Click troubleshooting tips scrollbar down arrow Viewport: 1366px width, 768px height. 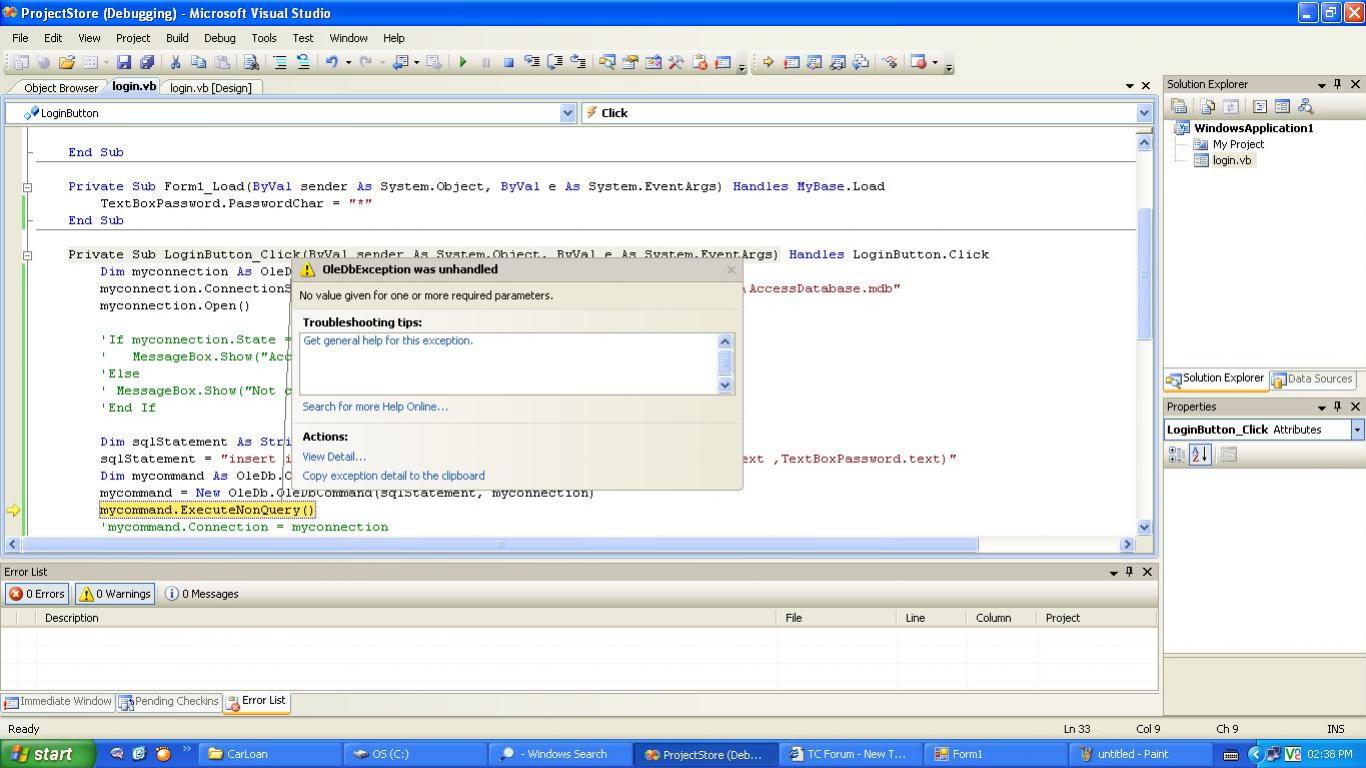click(x=726, y=385)
